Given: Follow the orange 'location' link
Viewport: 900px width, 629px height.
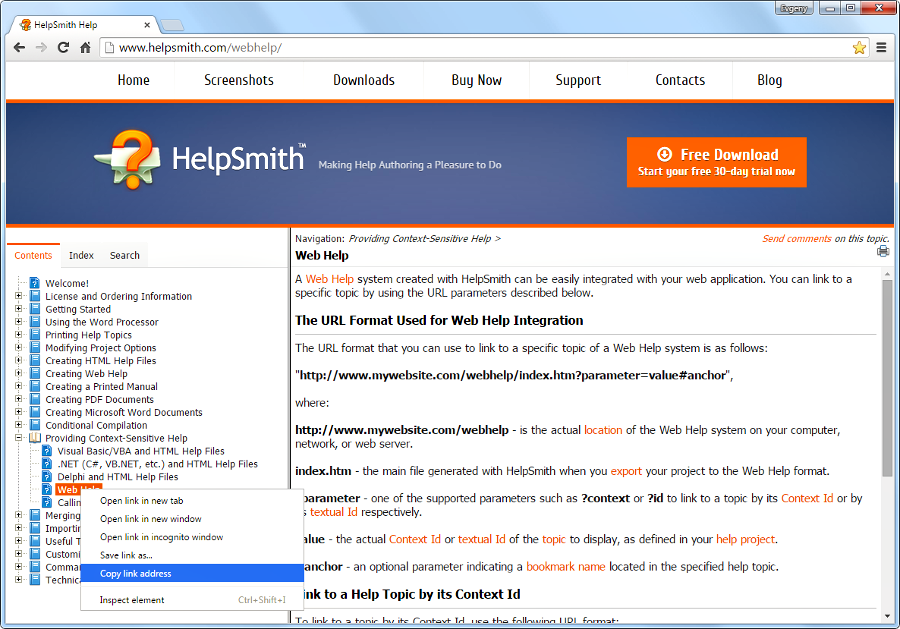Looking at the screenshot, I should point(603,430).
